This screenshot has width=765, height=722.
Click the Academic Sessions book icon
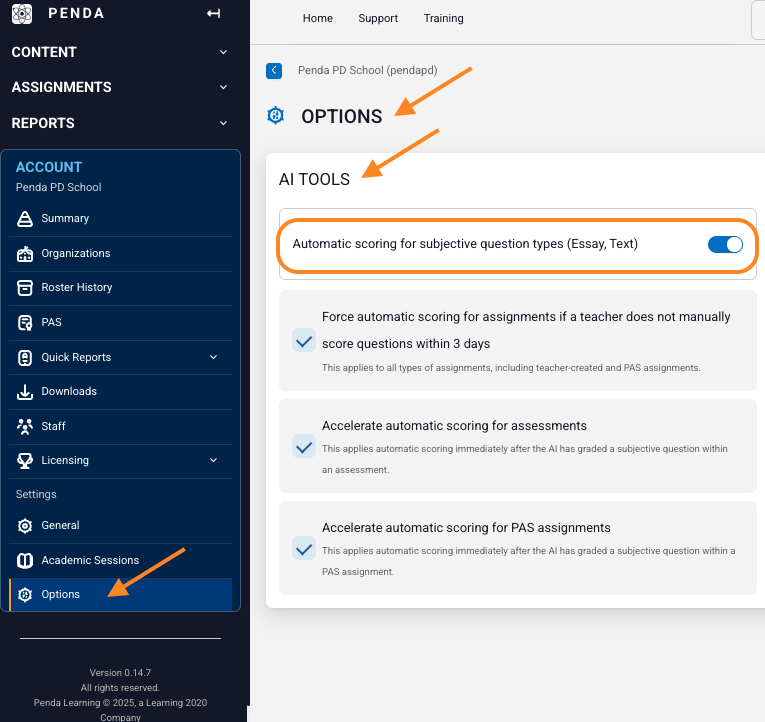(x=25, y=561)
